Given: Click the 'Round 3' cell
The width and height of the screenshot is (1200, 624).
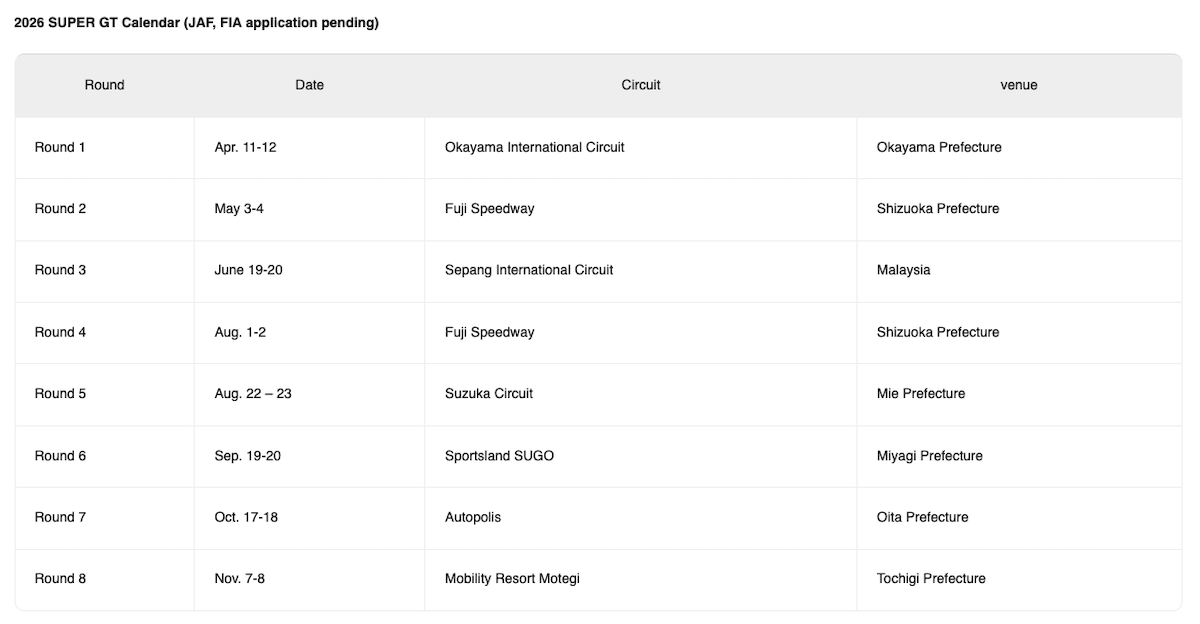Looking at the screenshot, I should click(x=104, y=270).
